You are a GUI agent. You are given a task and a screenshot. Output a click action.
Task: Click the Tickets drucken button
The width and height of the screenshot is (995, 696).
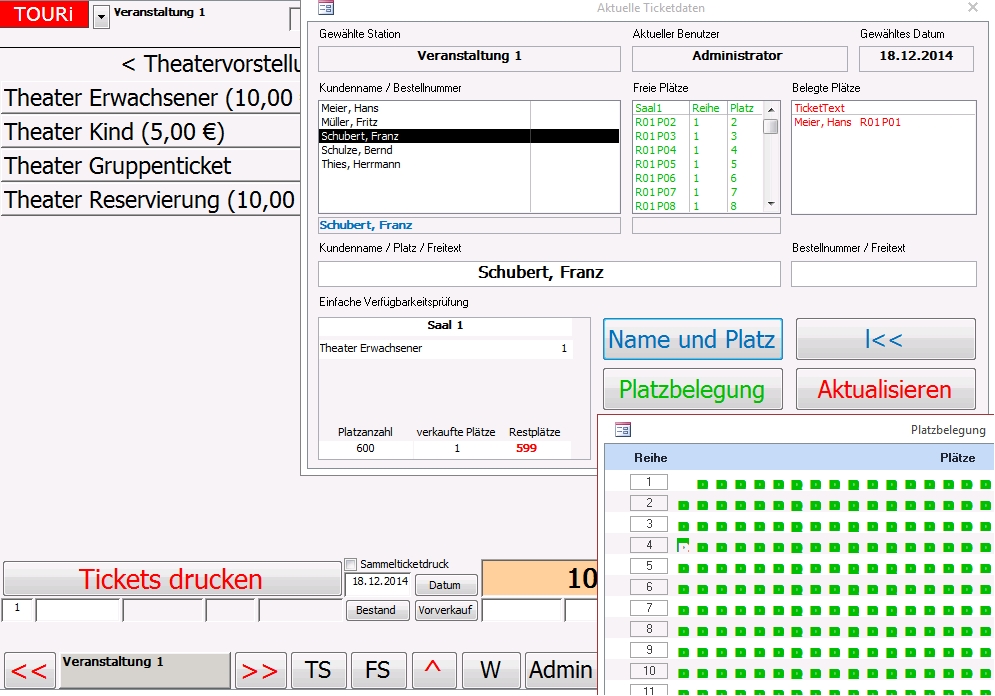tap(171, 579)
